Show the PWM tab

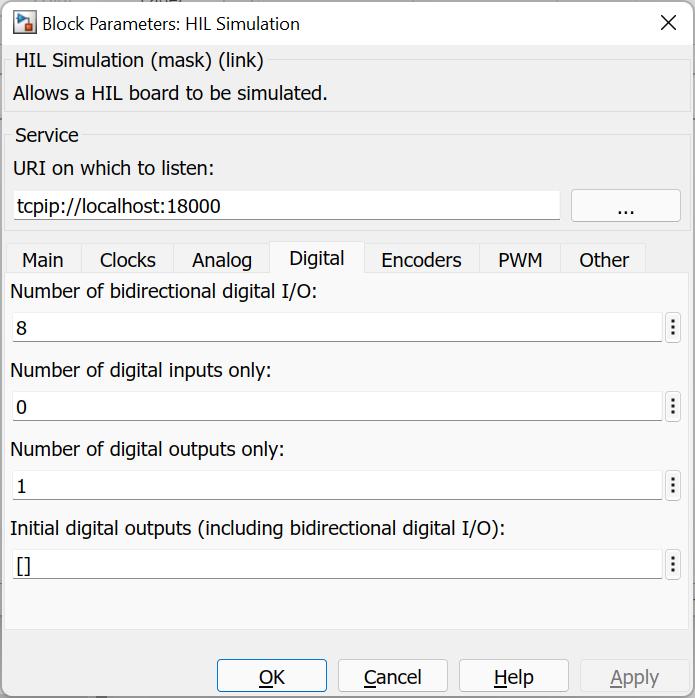point(520,260)
